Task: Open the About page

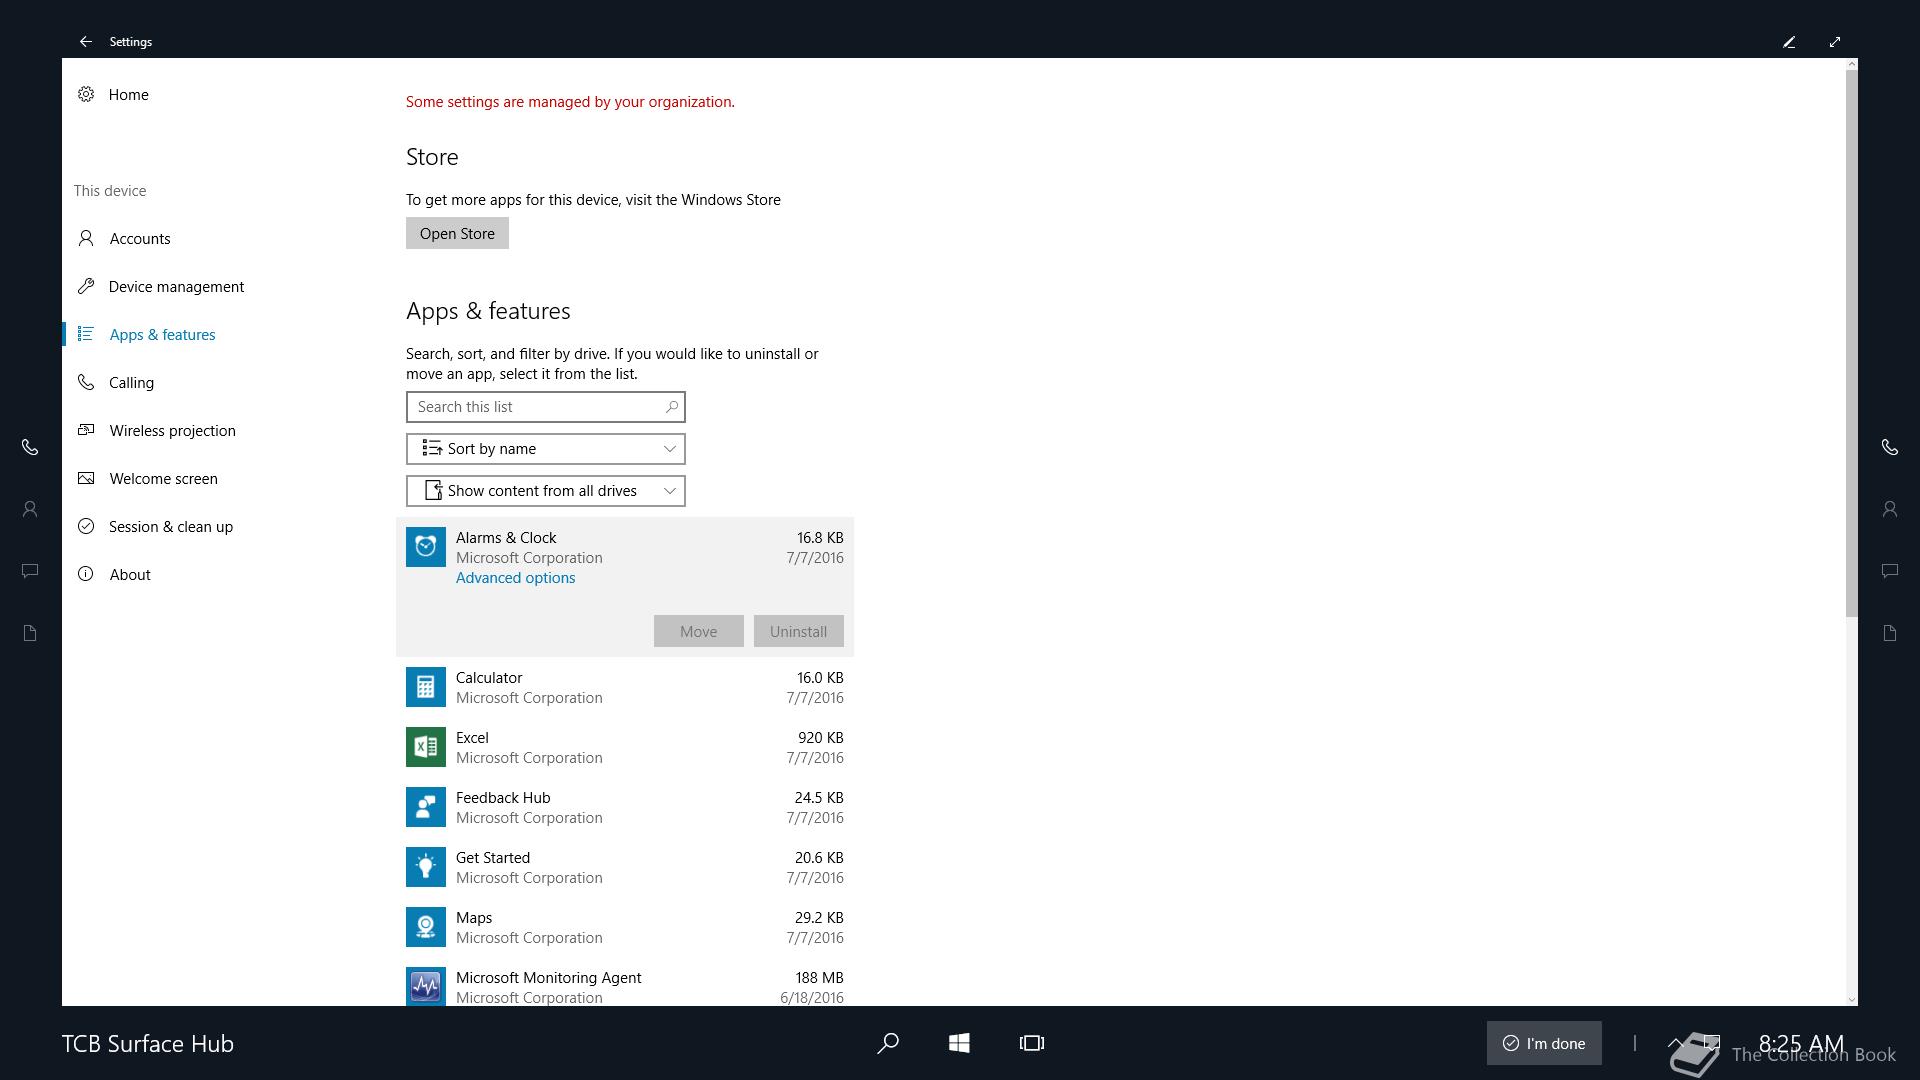Action: [x=130, y=574]
